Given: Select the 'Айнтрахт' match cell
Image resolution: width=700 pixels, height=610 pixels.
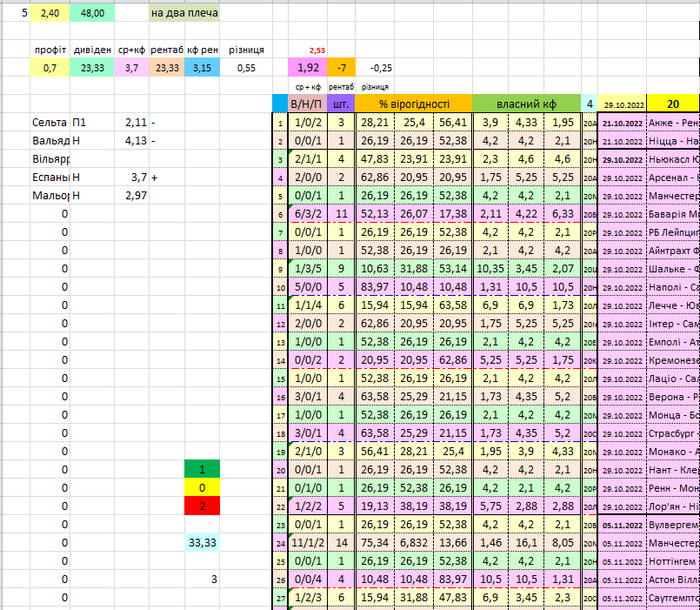Looking at the screenshot, I should (x=673, y=251).
